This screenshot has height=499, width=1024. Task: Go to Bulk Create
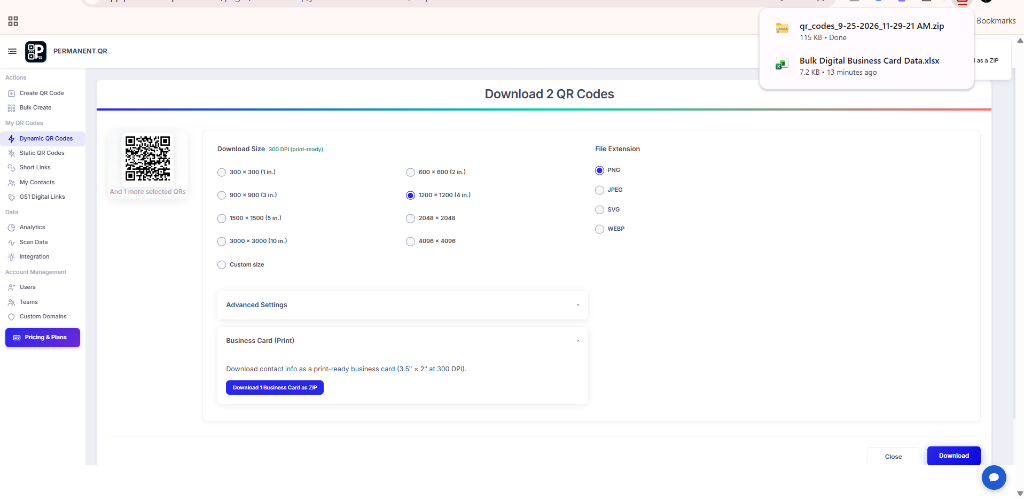pyautogui.click(x=35, y=108)
